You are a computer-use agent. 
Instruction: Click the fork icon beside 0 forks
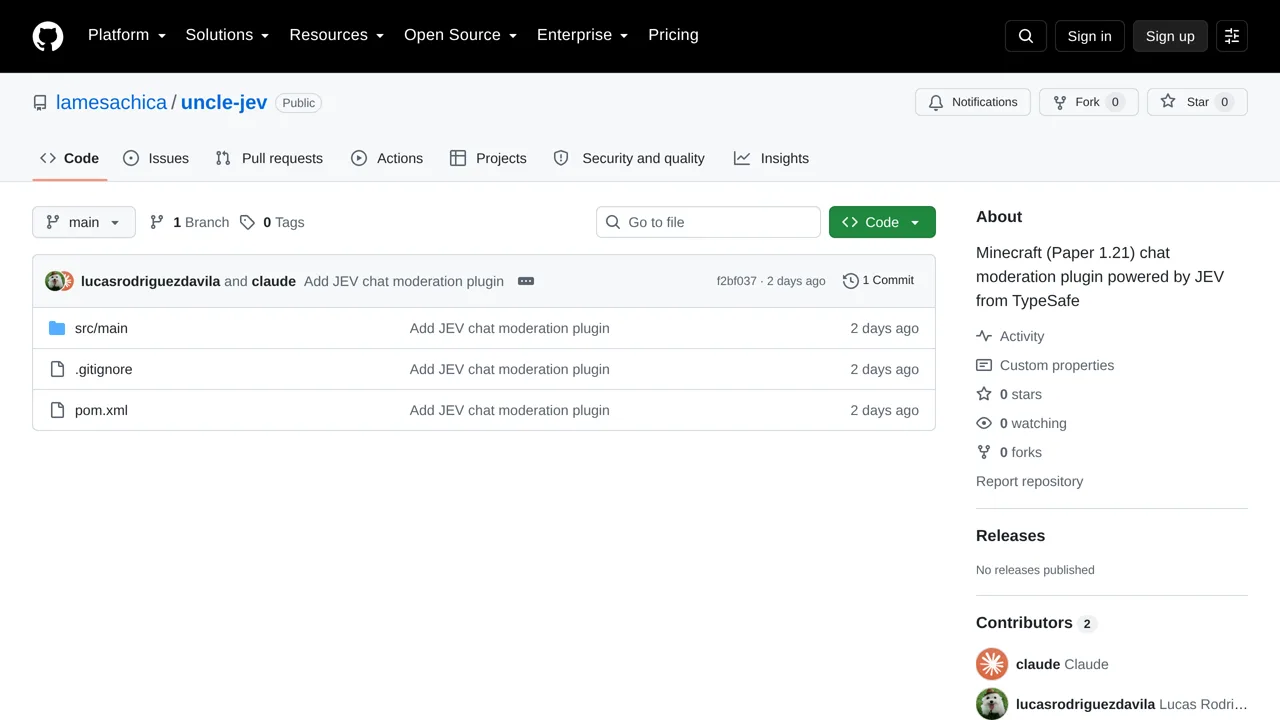pos(984,452)
